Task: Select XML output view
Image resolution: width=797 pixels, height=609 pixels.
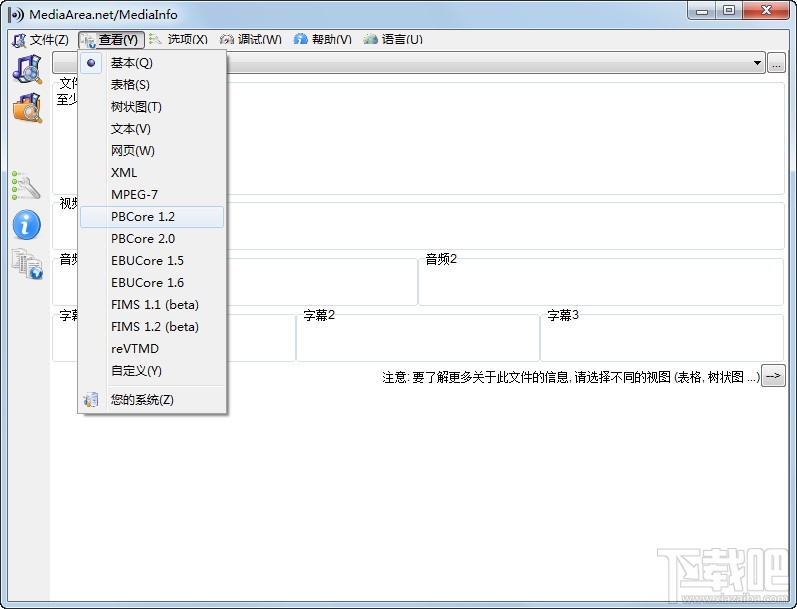Action: 151,173
